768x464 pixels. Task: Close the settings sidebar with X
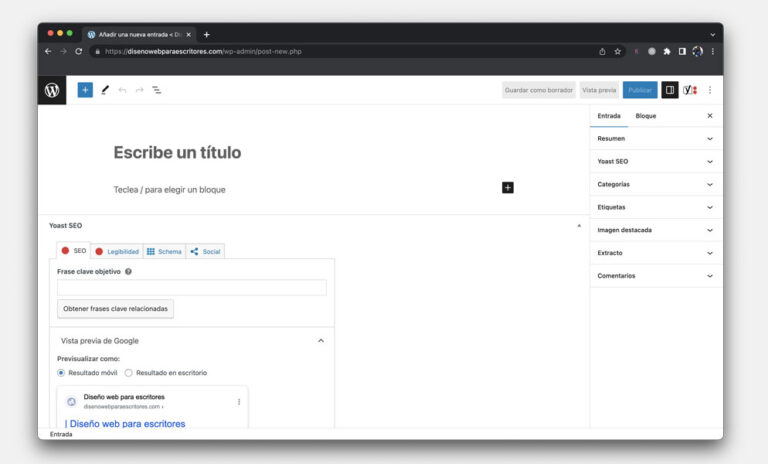710,116
